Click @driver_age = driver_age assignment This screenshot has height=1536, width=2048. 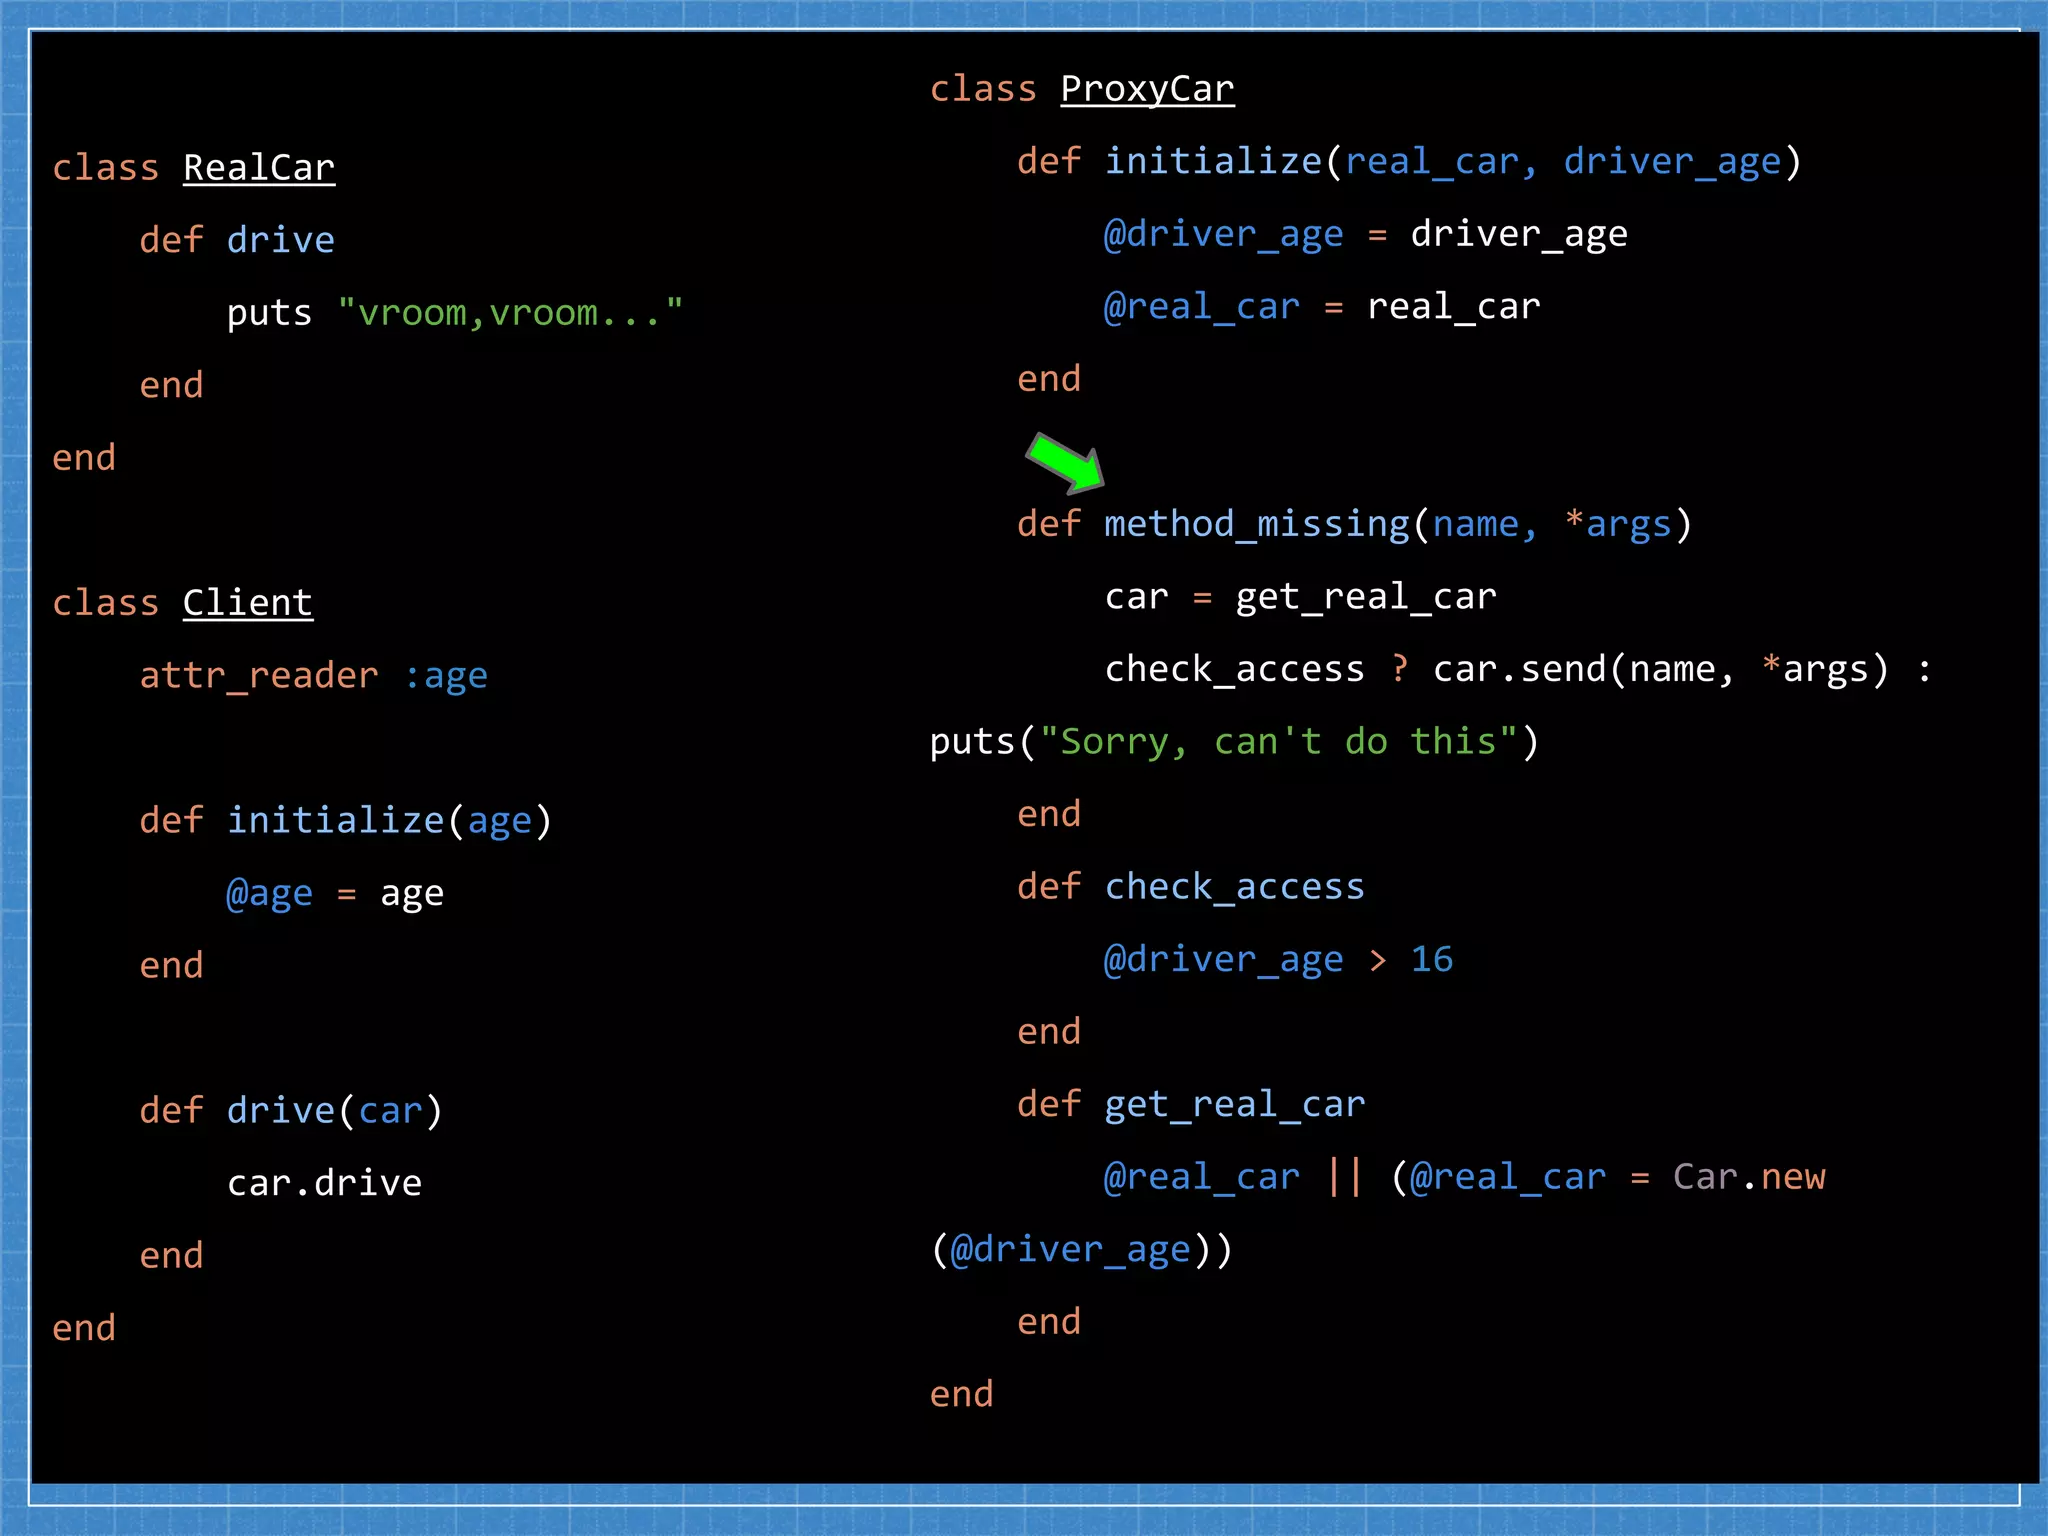point(1365,234)
